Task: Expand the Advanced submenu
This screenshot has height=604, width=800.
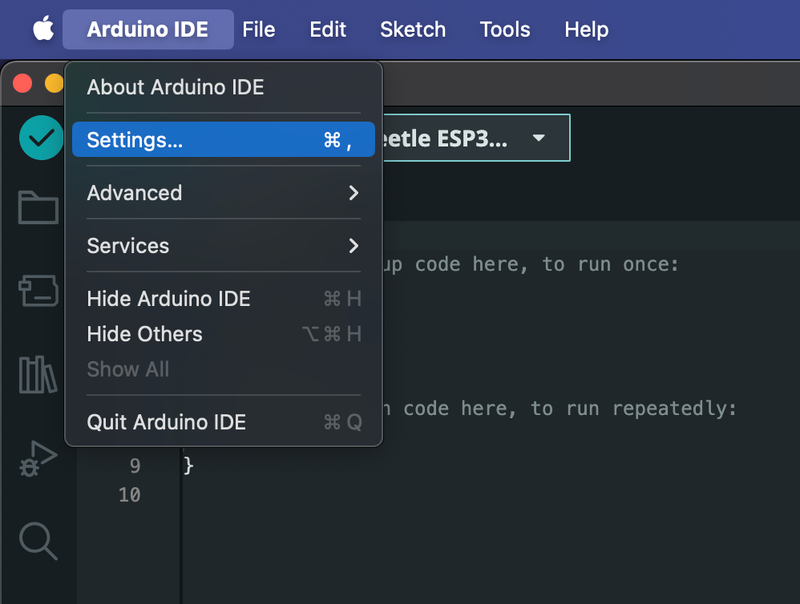Action: click(x=223, y=193)
